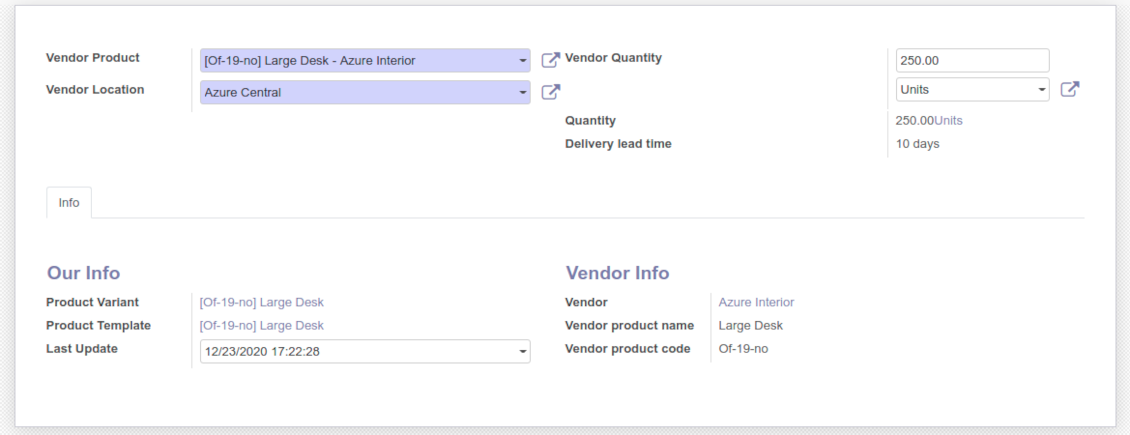The height and width of the screenshot is (435, 1130).
Task: Focus the Azure Central location field
Action: pyautogui.click(x=355, y=93)
